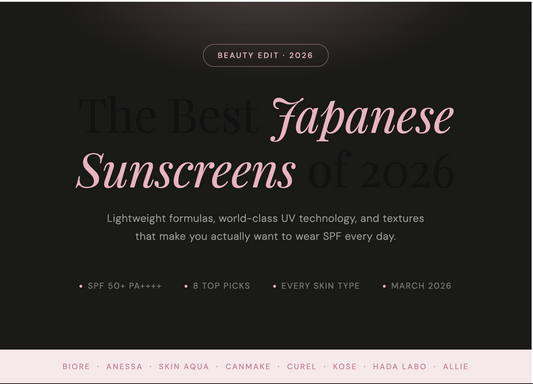Select the "EVERY SKIN TYPE" tag

tap(316, 286)
